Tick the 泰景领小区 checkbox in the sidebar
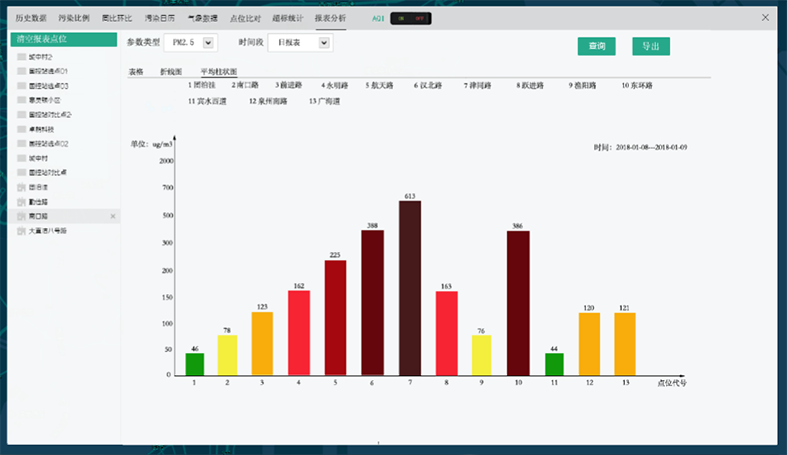 pos(22,100)
